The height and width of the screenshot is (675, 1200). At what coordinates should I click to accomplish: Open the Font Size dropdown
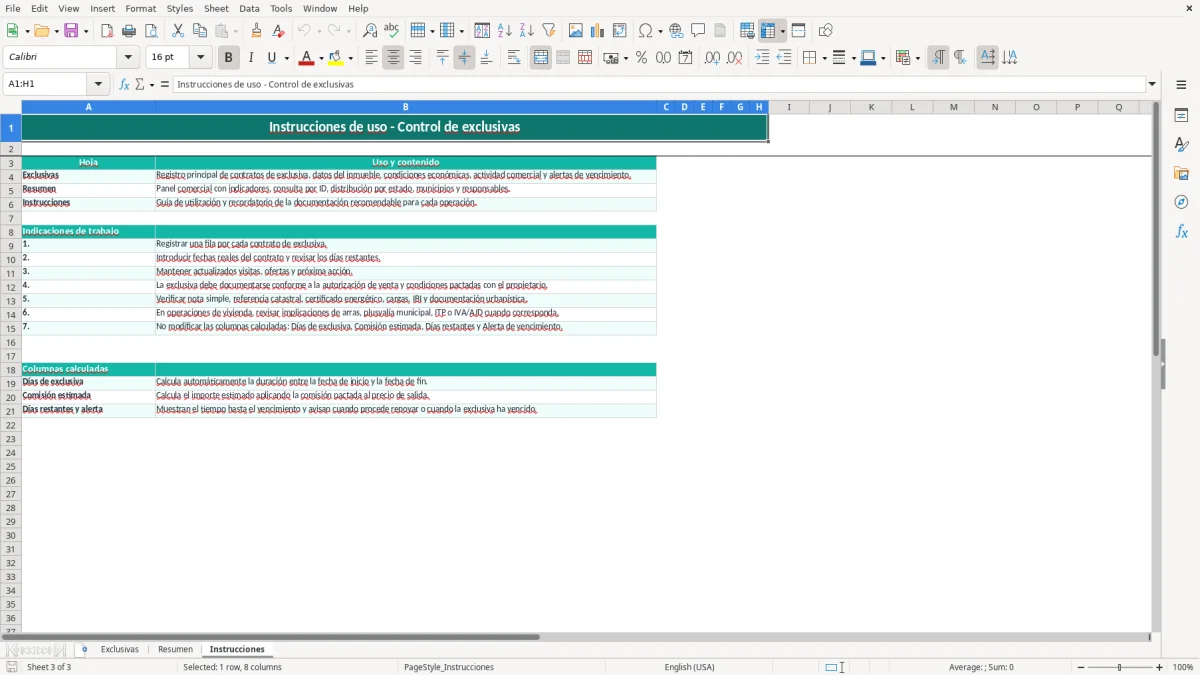pyautogui.click(x=201, y=58)
